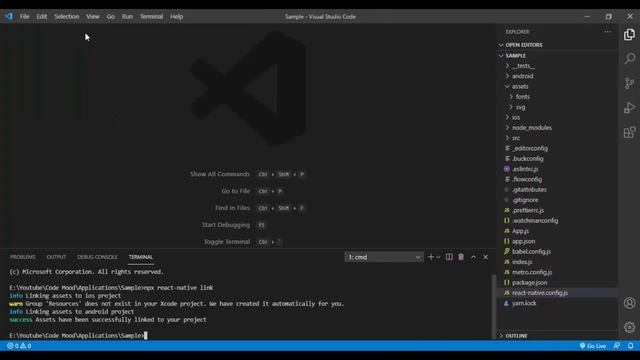Open the .gitignore file
This screenshot has height=360, width=640.
[x=558, y=200]
